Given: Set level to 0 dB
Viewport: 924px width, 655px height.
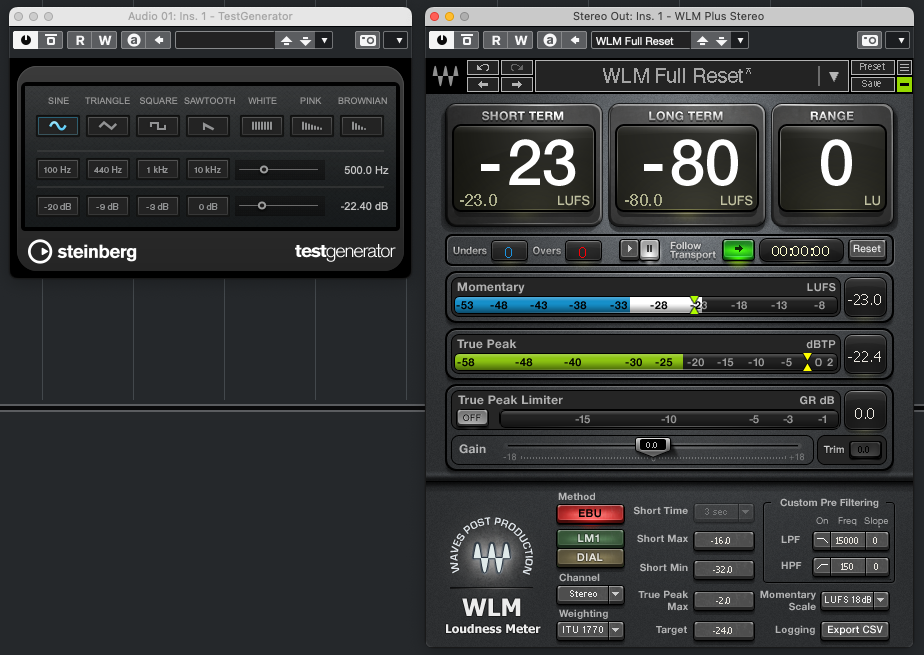Looking at the screenshot, I should click(x=207, y=206).
